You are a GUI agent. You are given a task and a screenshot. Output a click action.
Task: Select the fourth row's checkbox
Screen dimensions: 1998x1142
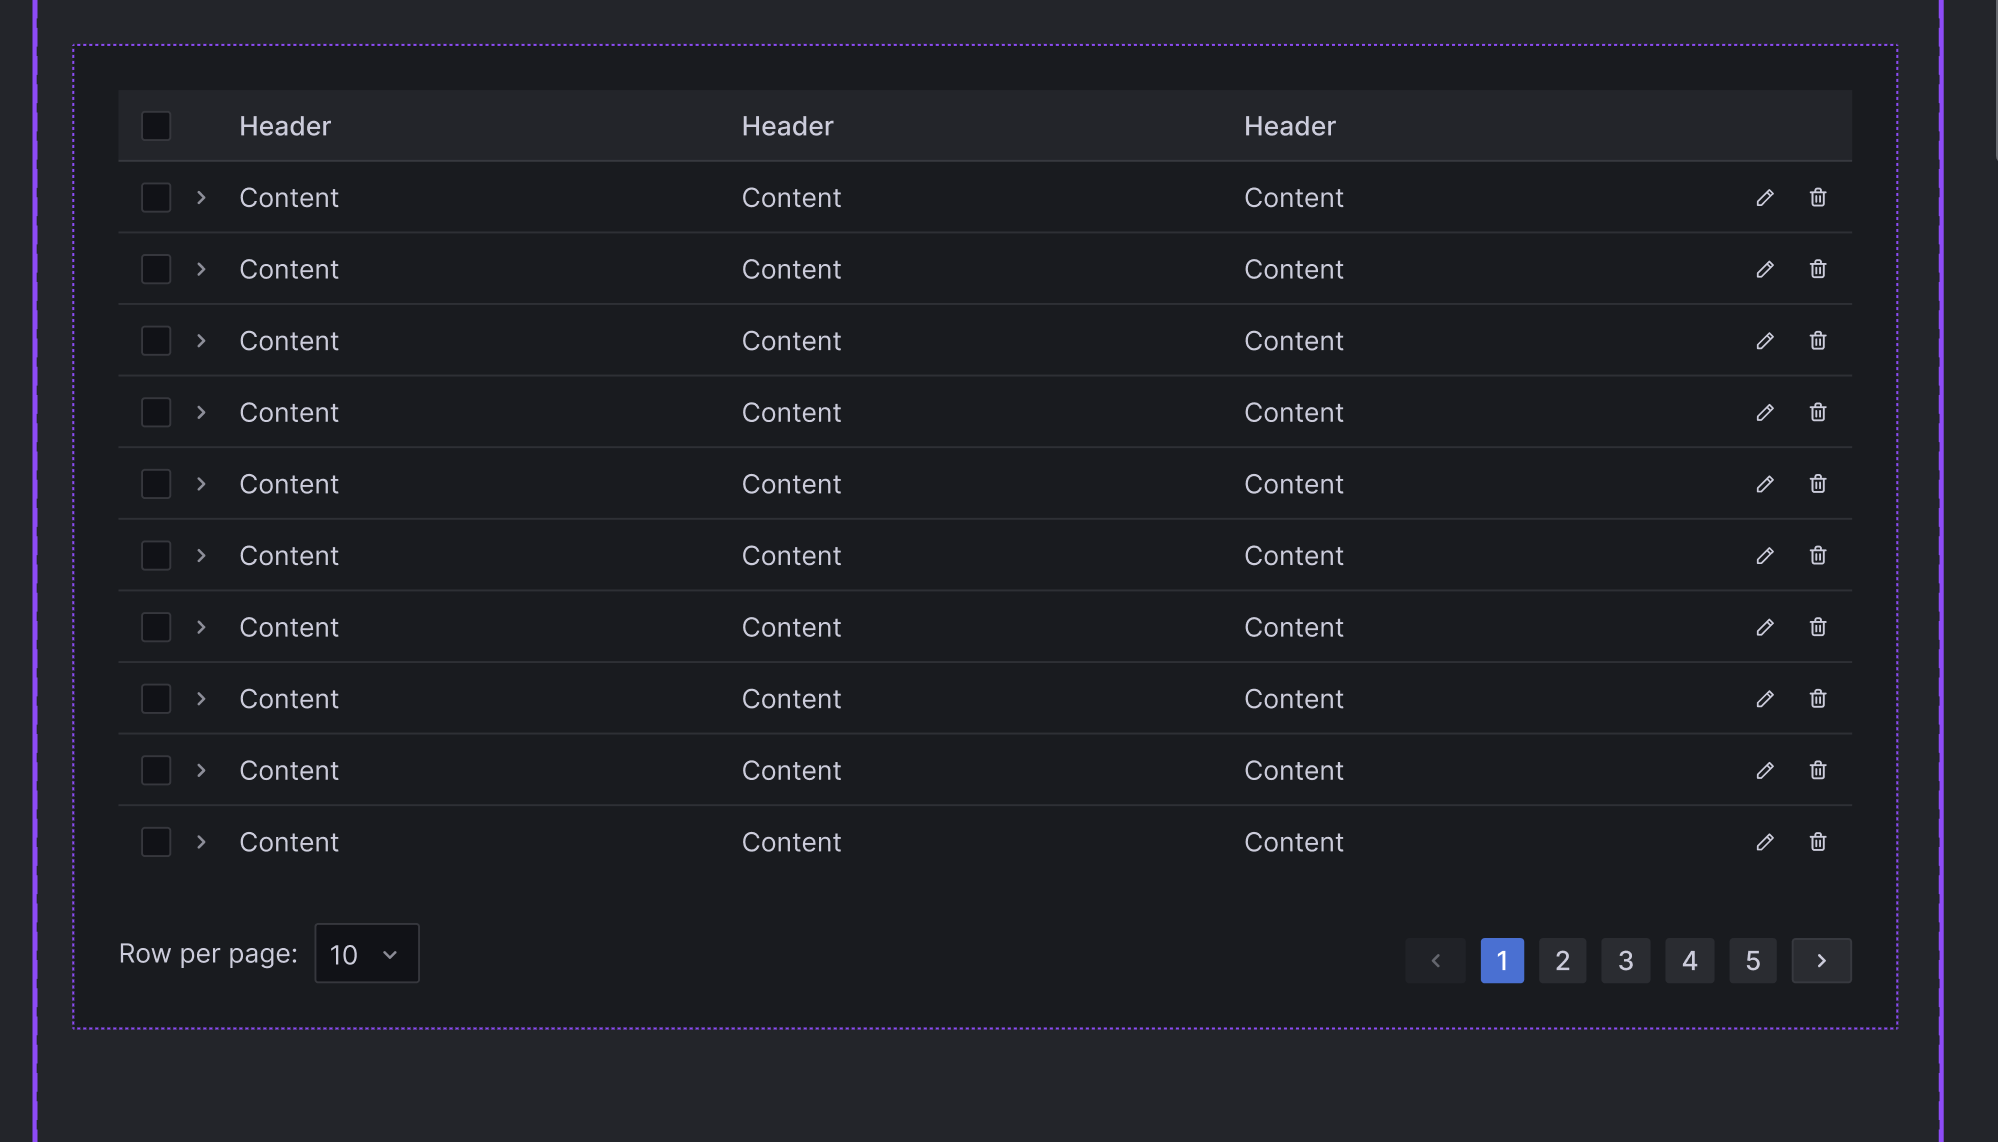coord(156,412)
